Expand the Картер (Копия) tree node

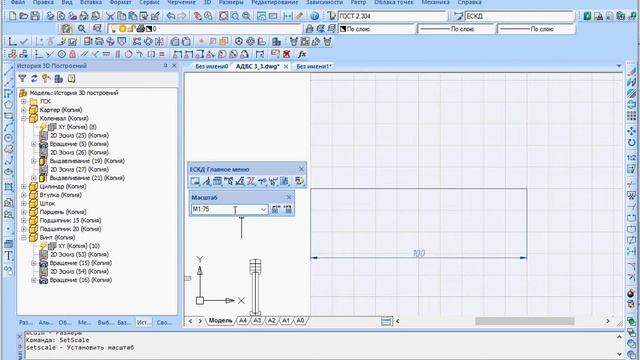click(x=24, y=110)
